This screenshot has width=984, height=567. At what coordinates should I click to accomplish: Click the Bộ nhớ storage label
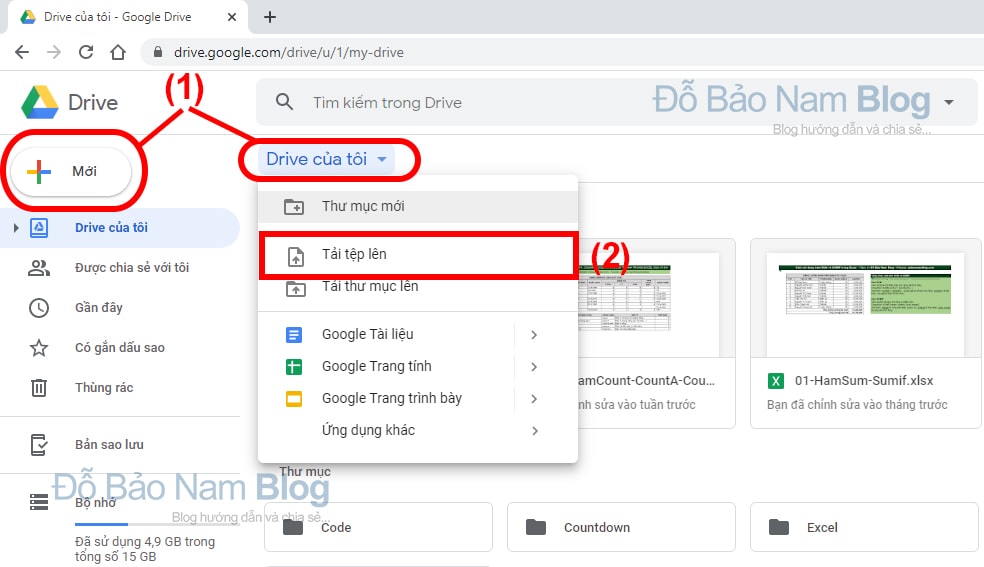[x=95, y=502]
